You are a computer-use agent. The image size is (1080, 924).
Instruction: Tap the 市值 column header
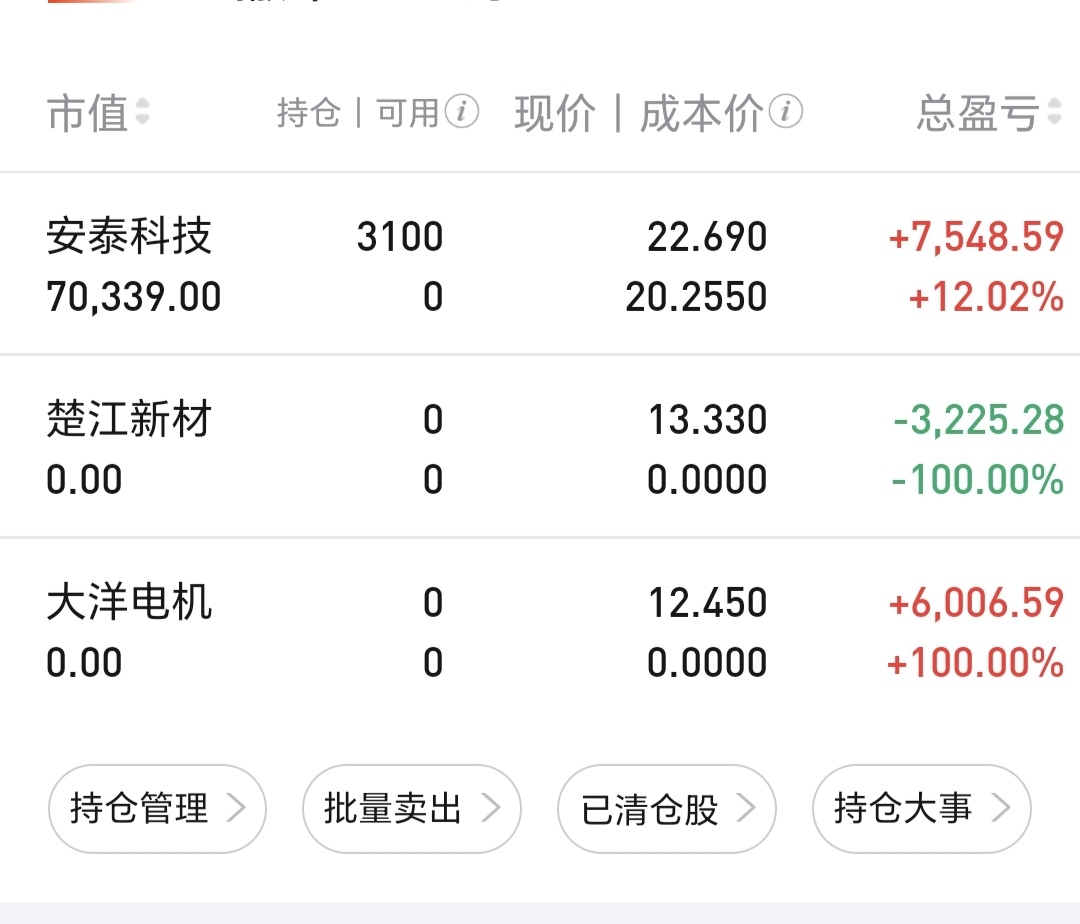[x=88, y=114]
